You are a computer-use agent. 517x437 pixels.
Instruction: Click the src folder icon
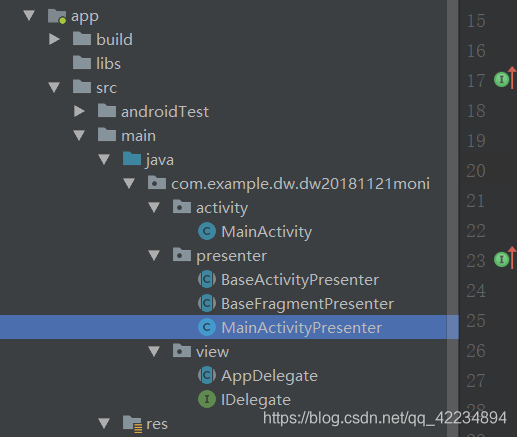coord(82,87)
